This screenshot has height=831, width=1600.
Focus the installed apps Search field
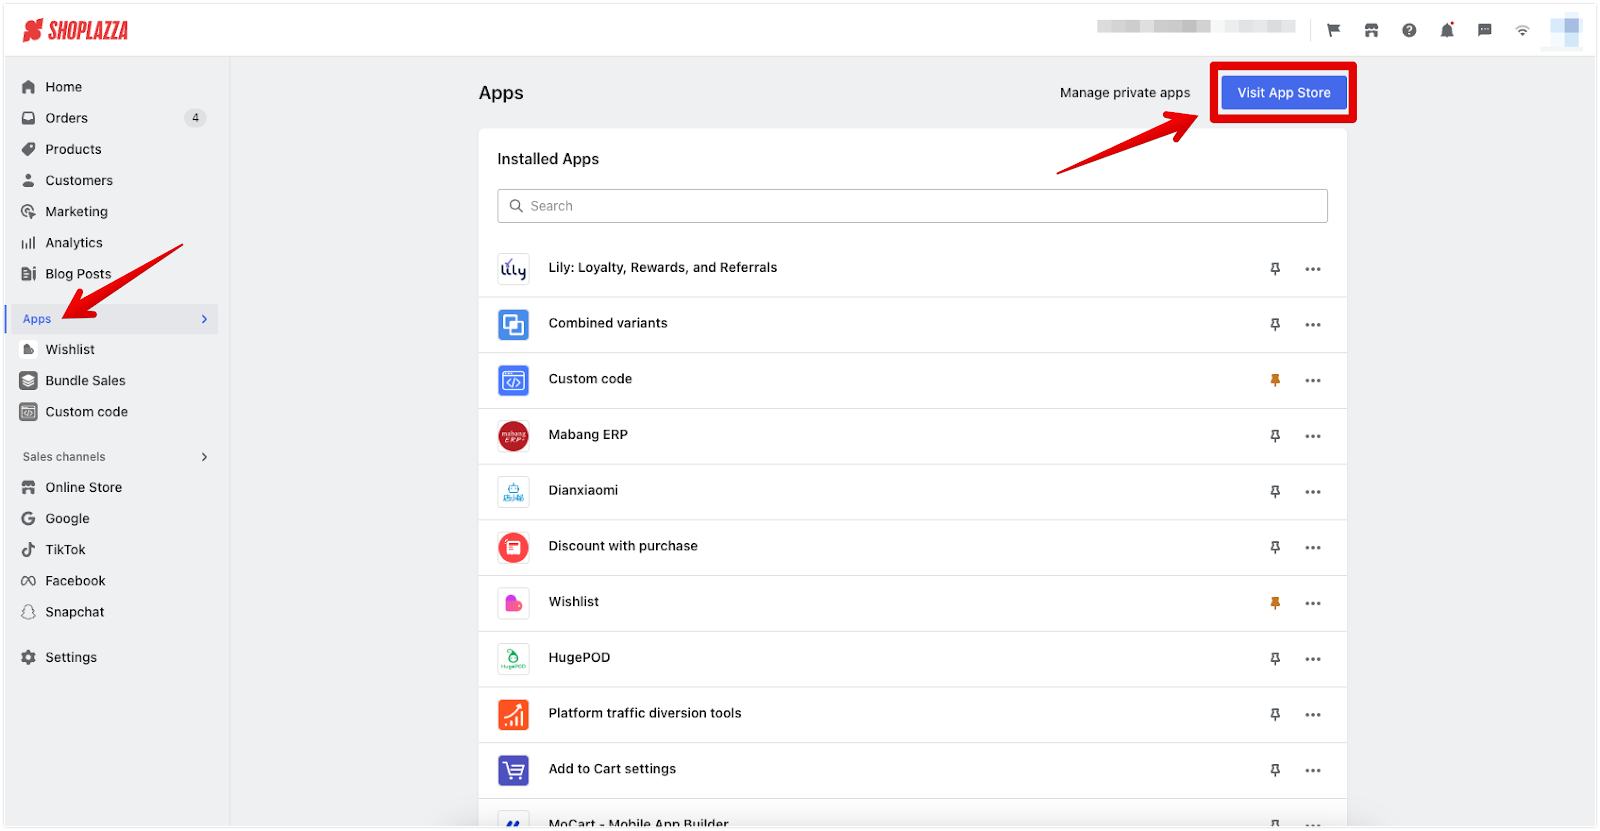coord(912,206)
